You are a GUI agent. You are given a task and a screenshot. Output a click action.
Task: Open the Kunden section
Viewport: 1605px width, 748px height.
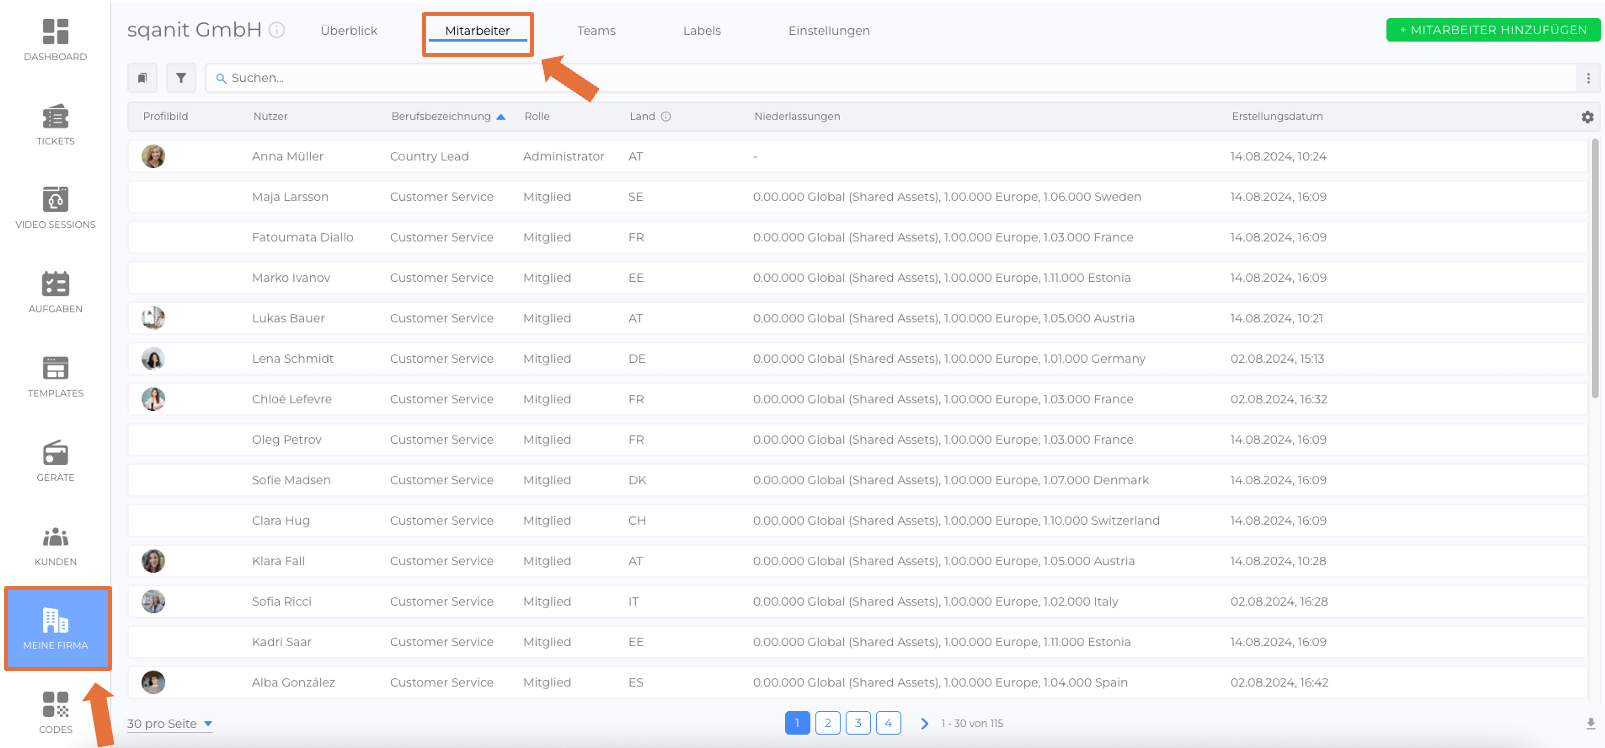55,545
